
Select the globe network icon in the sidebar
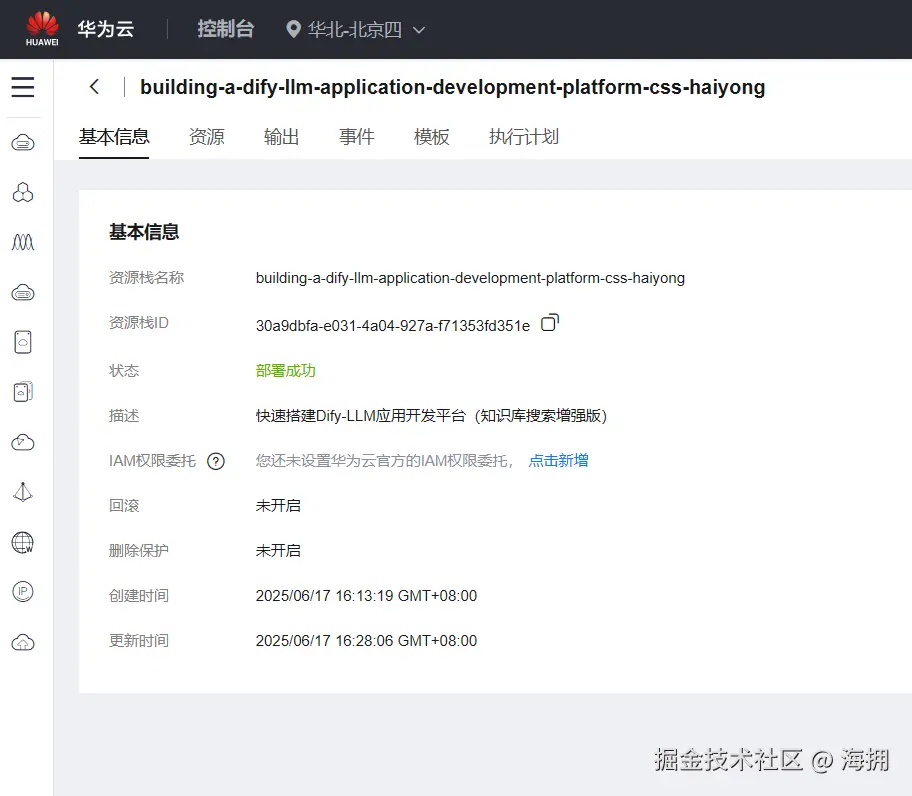(x=22, y=543)
